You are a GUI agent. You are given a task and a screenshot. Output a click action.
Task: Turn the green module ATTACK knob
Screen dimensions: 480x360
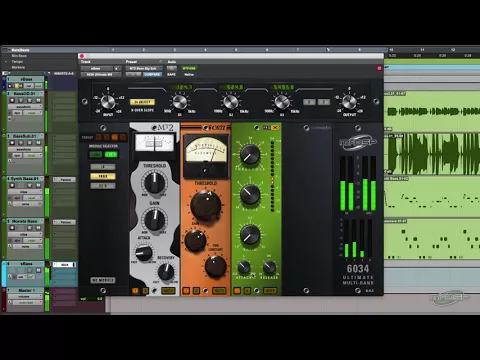click(x=244, y=267)
